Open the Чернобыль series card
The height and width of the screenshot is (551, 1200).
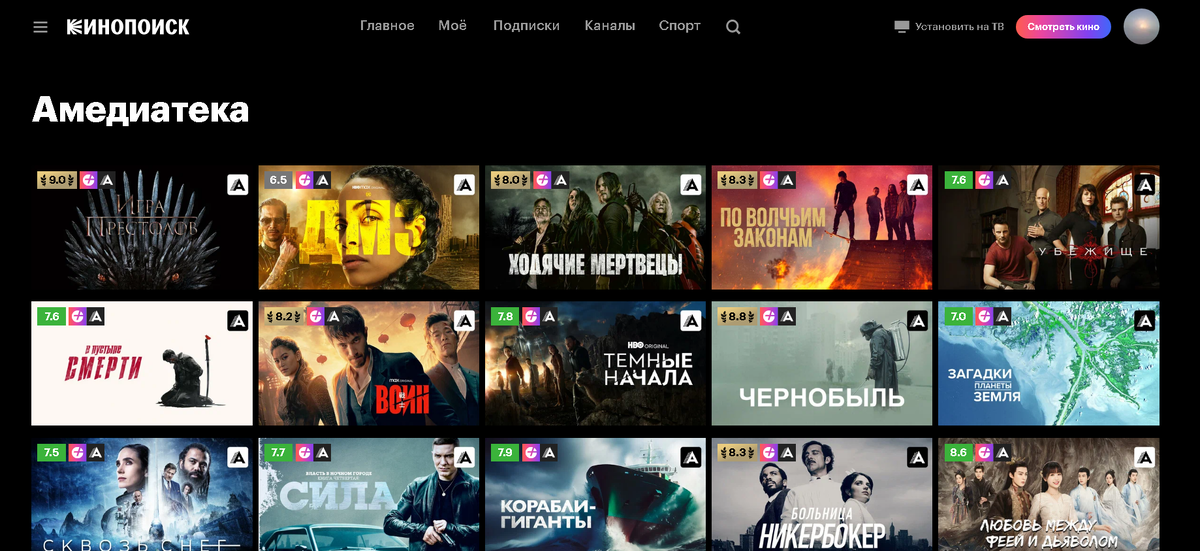[822, 364]
